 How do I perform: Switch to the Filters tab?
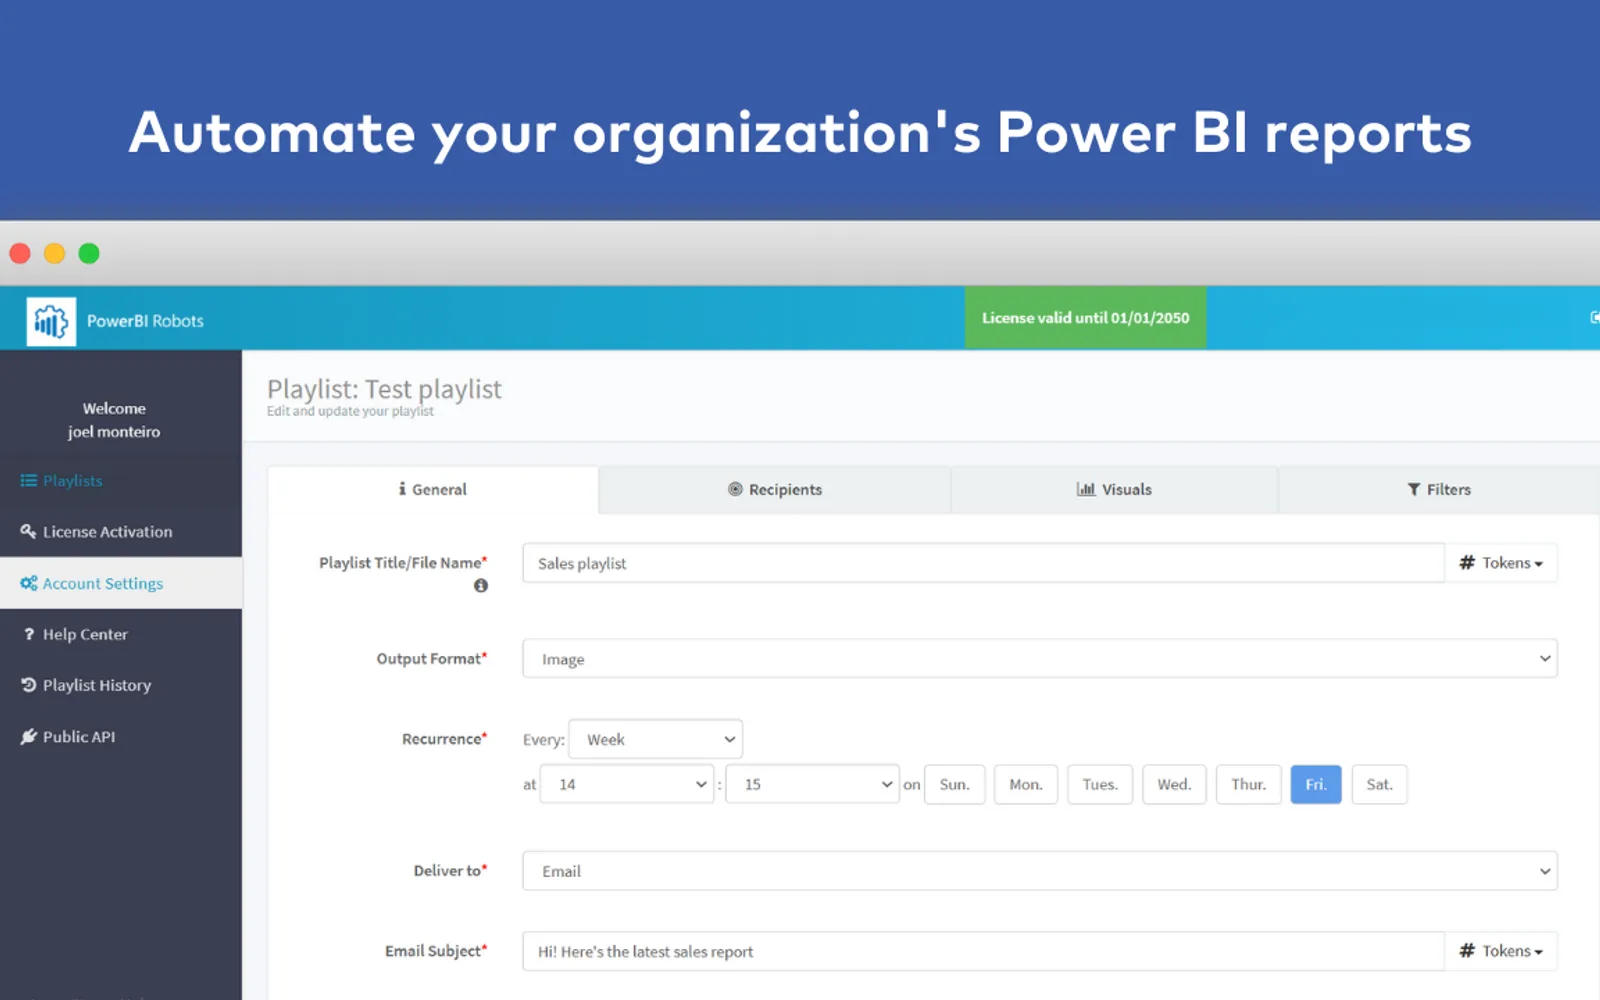[x=1439, y=490]
